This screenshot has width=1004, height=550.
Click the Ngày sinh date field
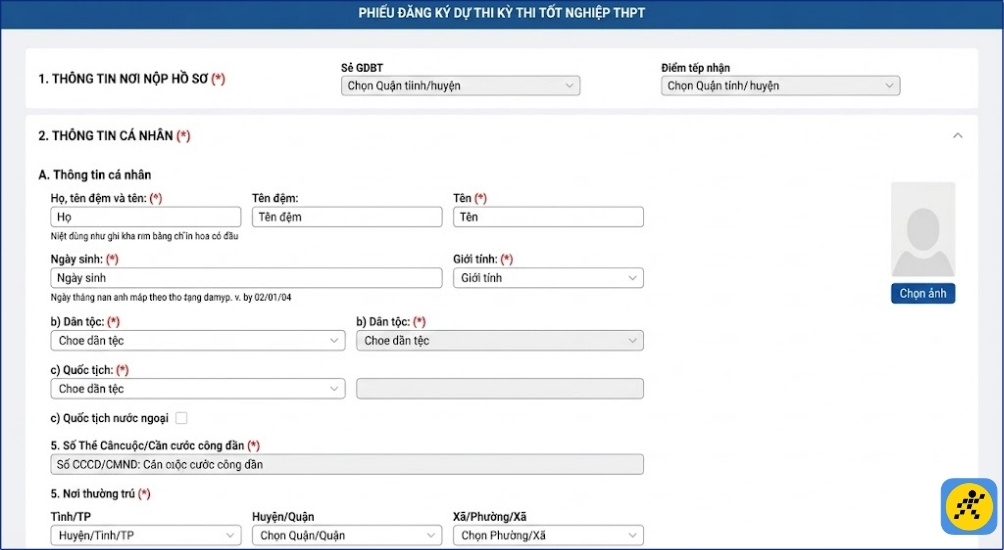click(x=246, y=278)
